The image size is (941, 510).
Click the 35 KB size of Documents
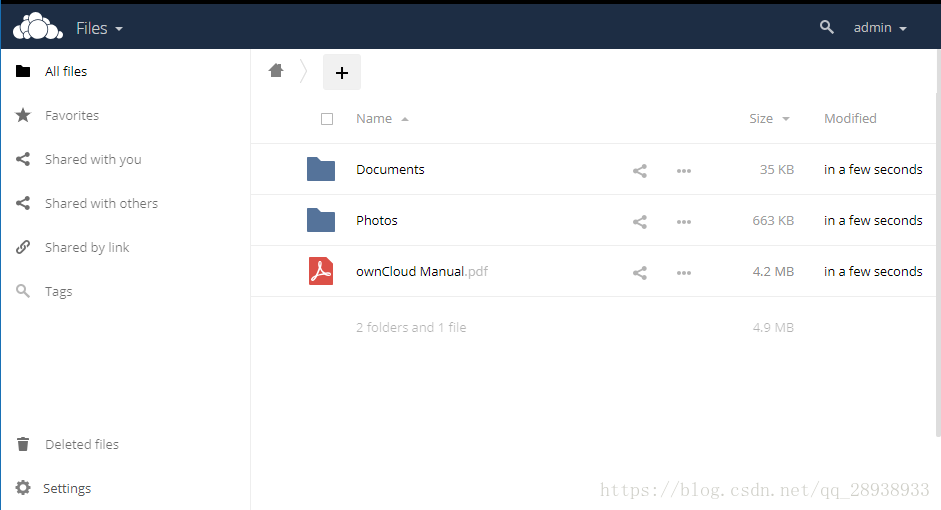click(x=777, y=170)
